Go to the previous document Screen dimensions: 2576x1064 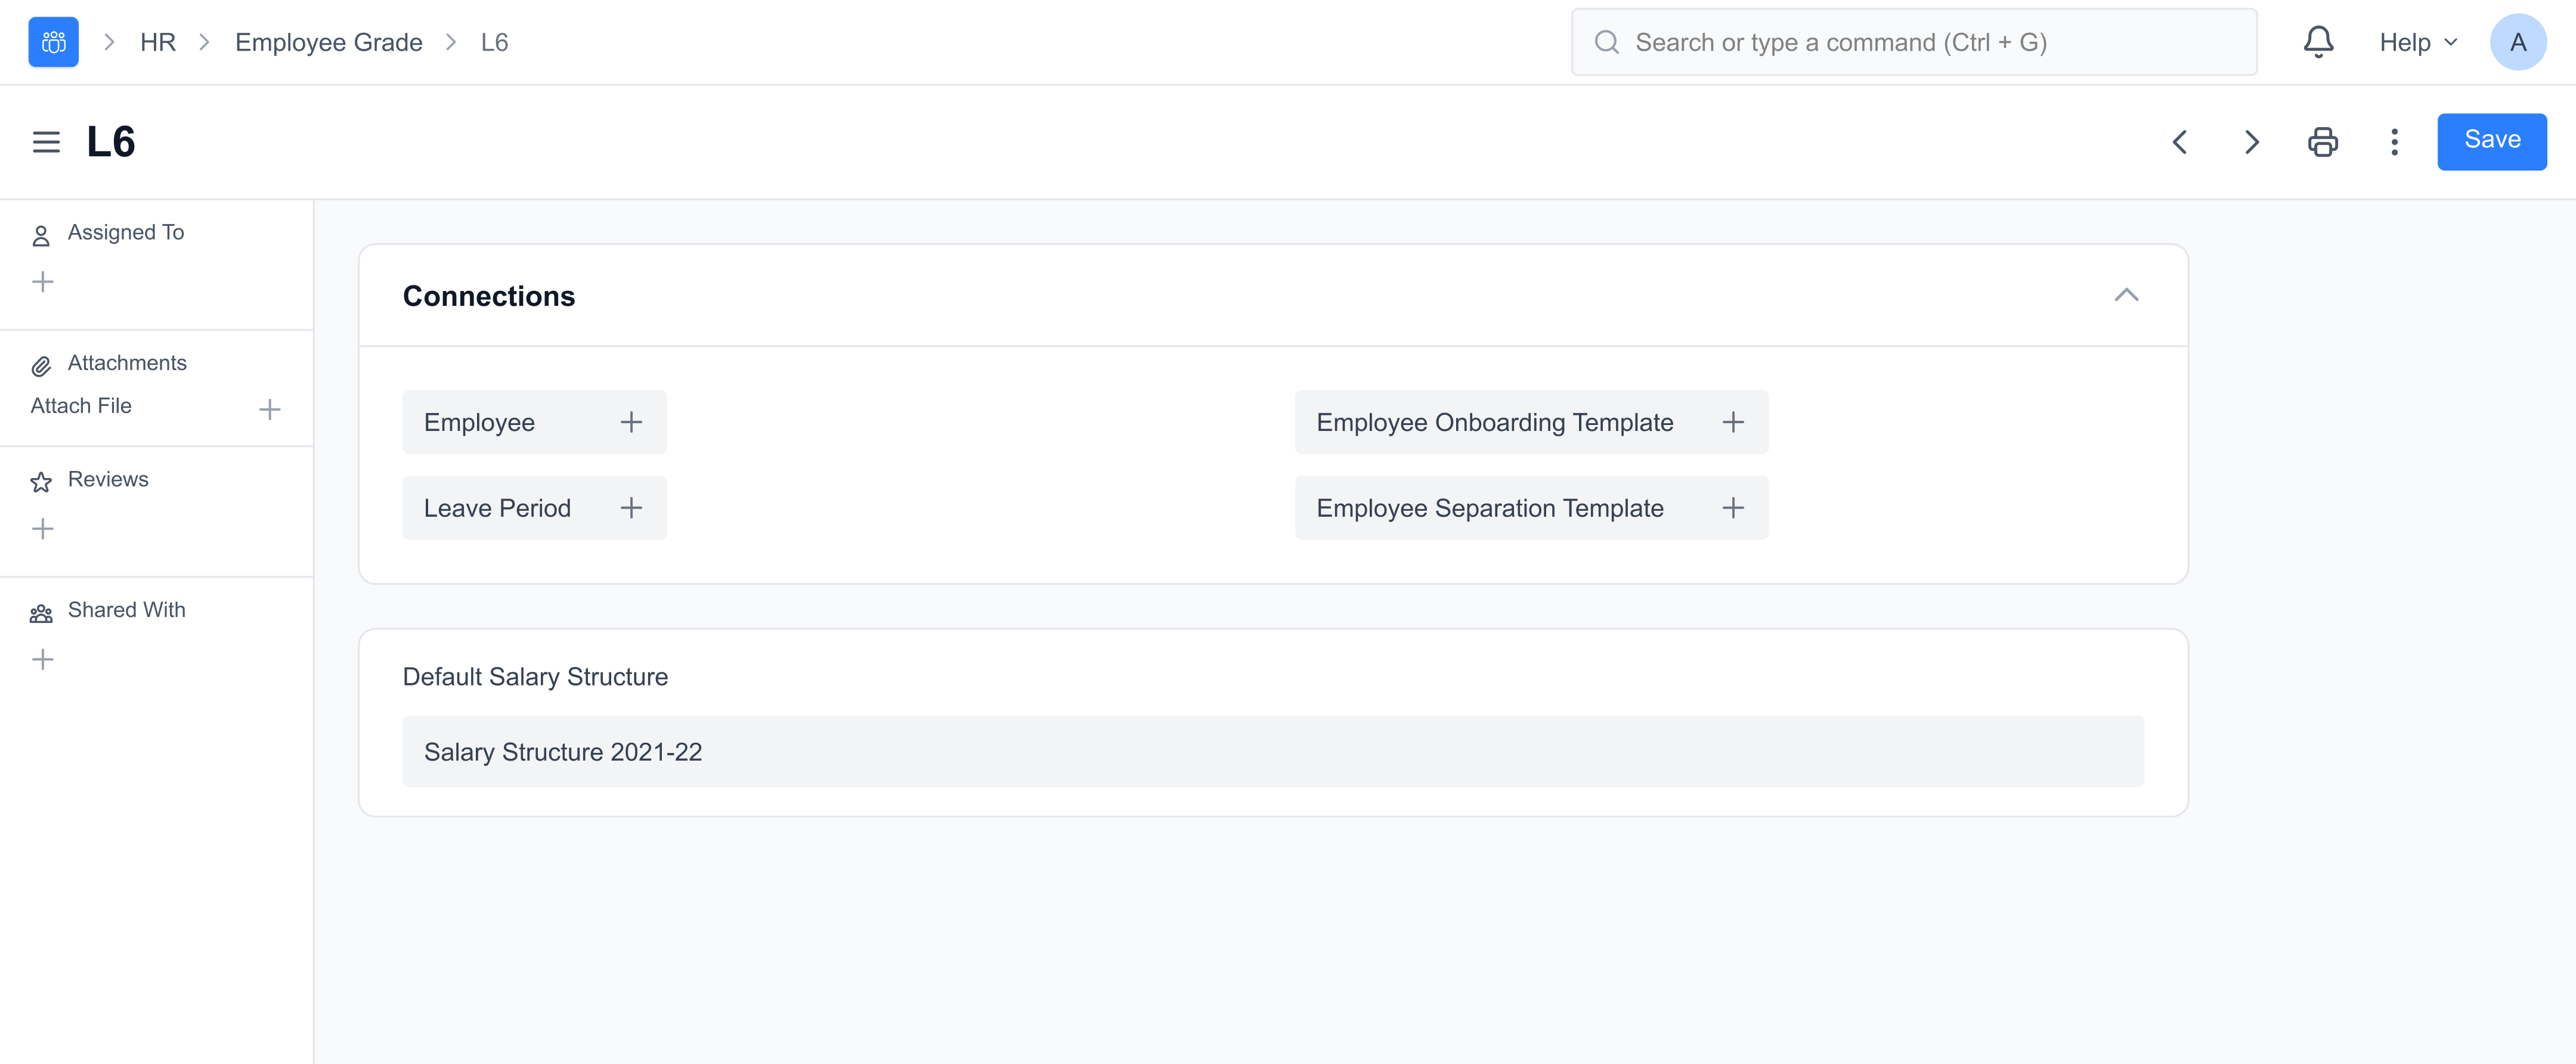point(2180,142)
